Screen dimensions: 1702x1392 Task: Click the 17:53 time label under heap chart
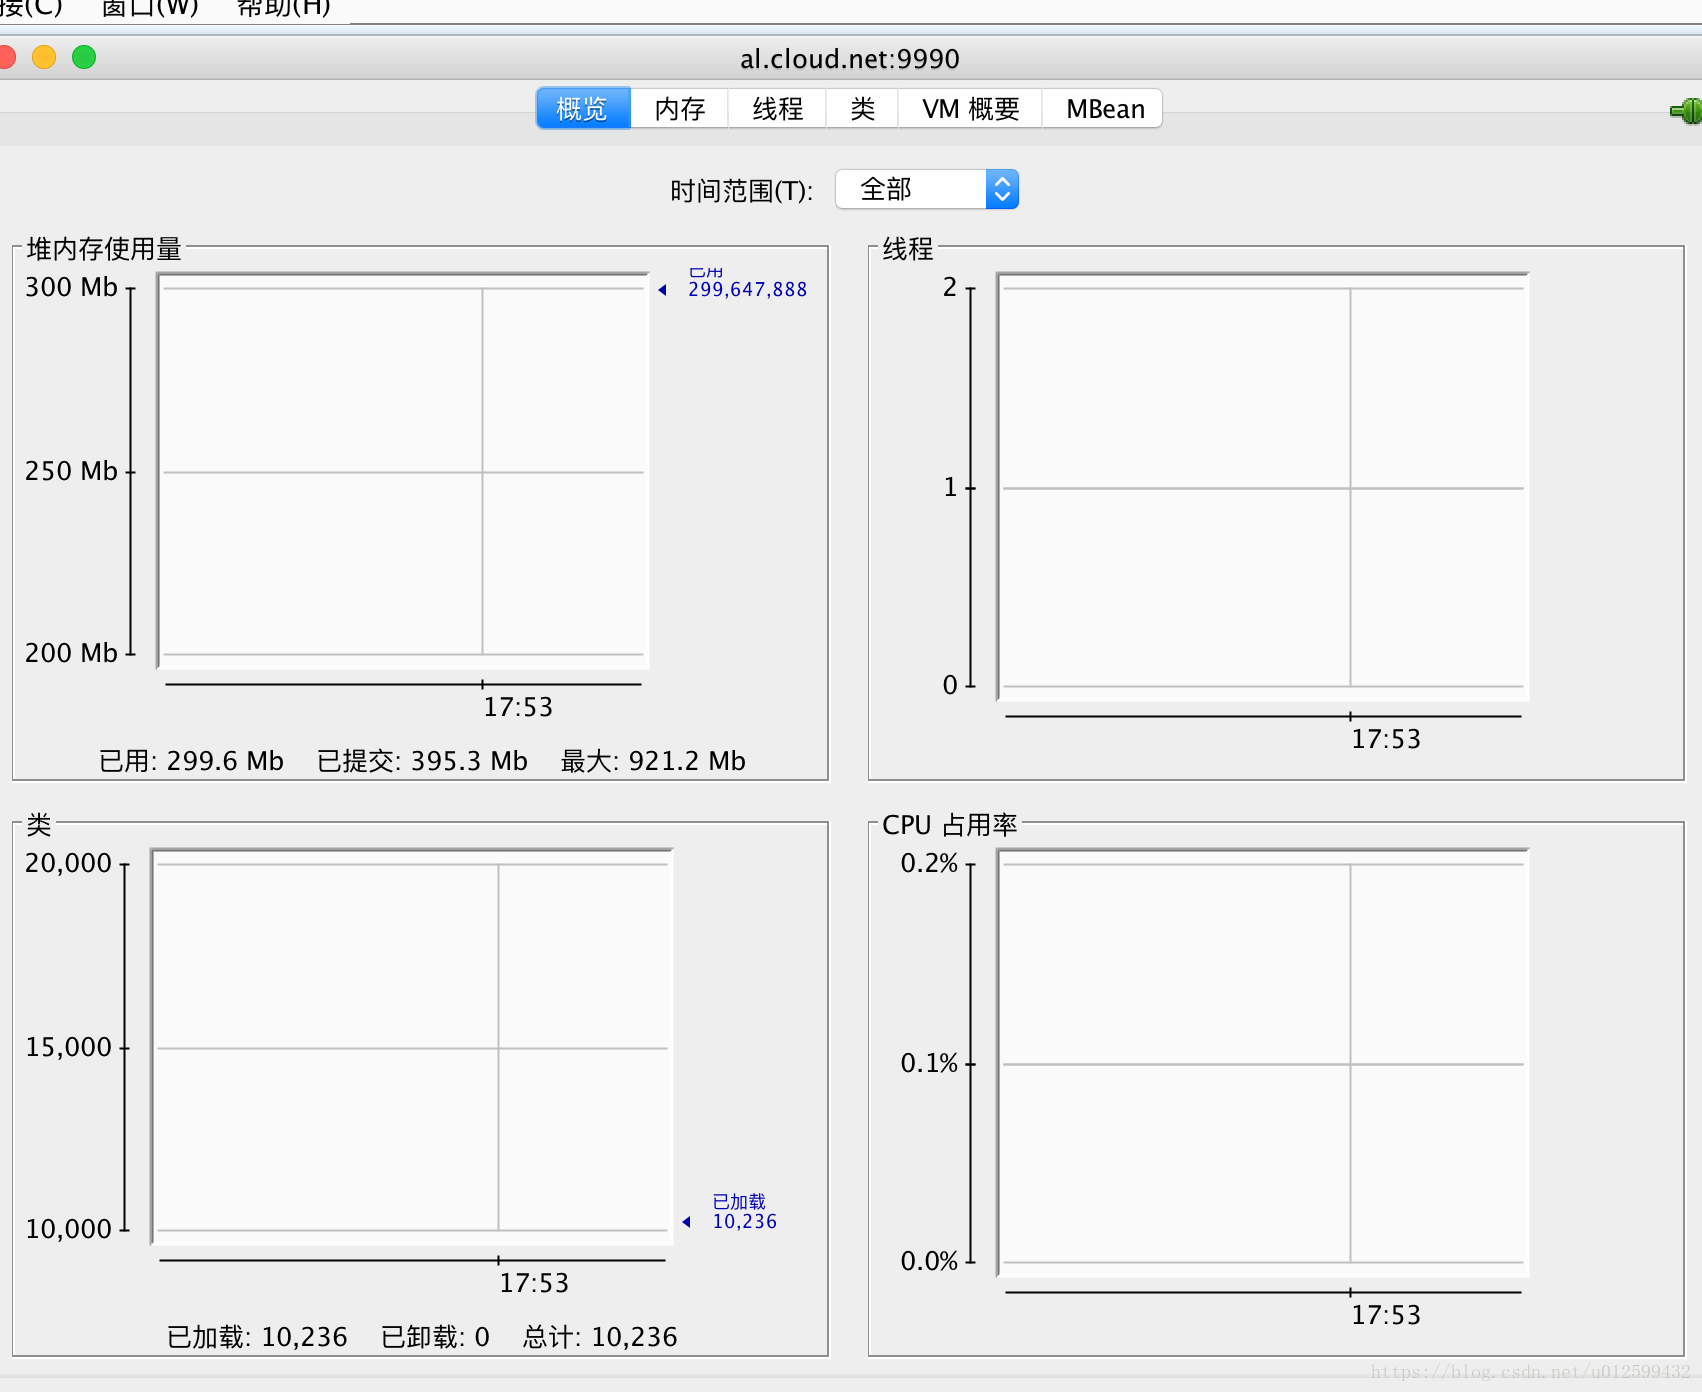click(x=518, y=707)
